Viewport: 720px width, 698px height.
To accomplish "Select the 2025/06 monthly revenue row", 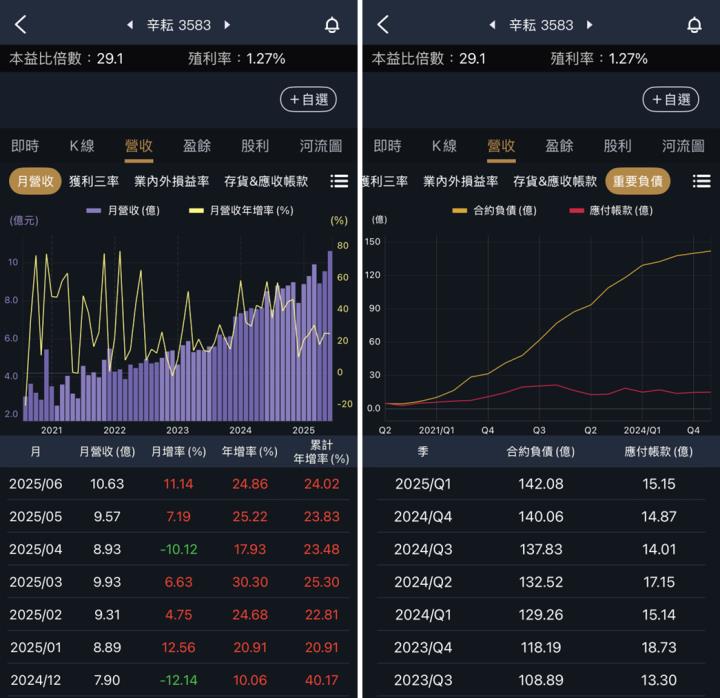I will tap(180, 484).
